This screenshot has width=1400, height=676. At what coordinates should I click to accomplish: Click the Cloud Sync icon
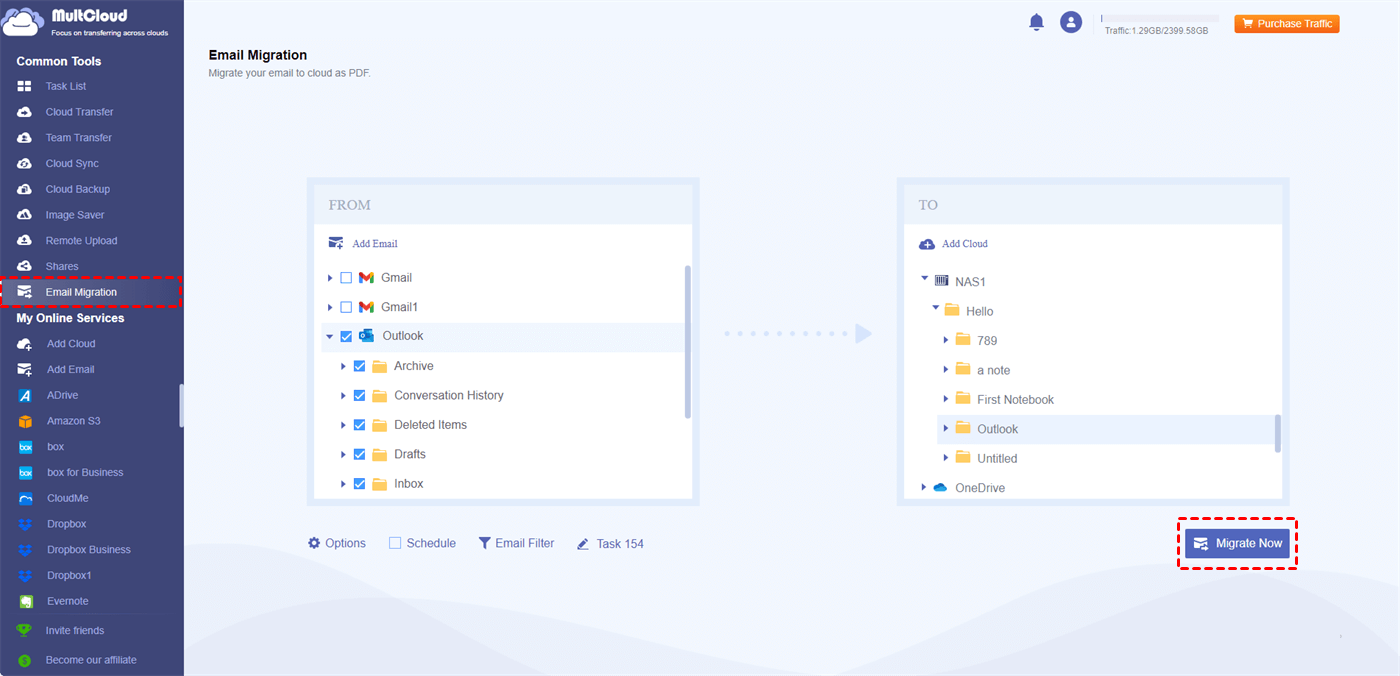pyautogui.click(x=25, y=163)
